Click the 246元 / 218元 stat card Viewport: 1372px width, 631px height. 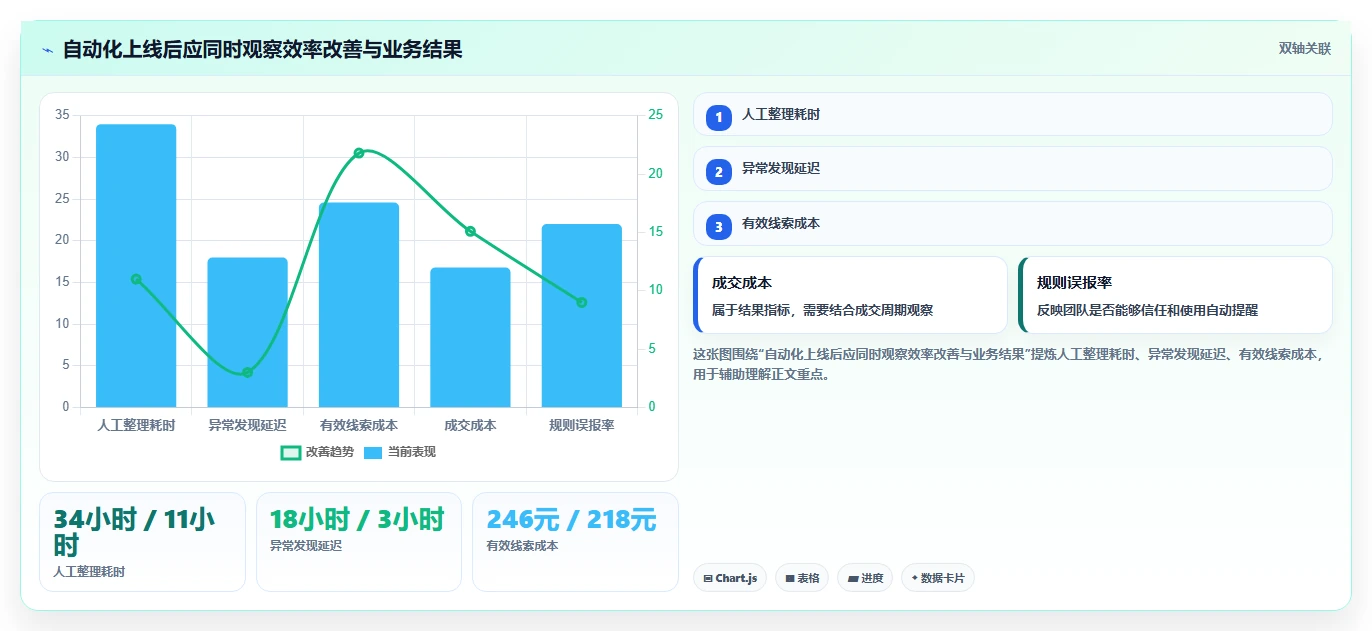[575, 542]
